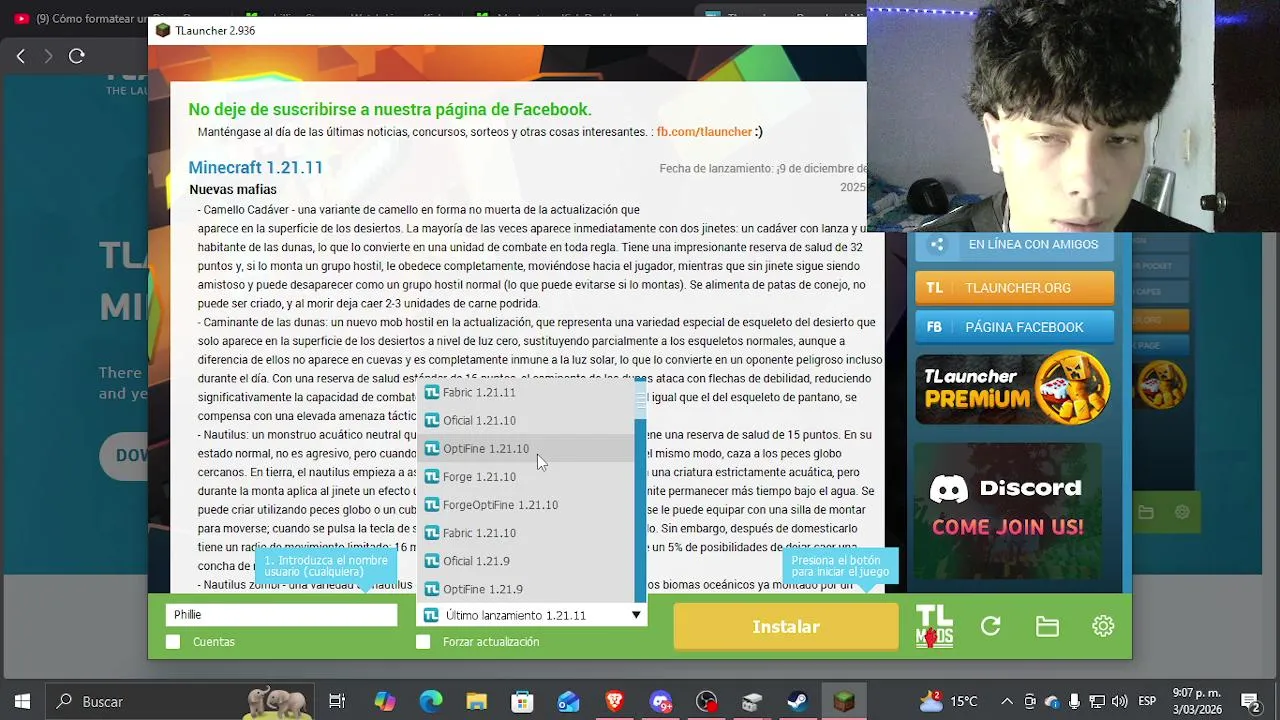Open the fb.com/tlauncher link
This screenshot has width=1280, height=720.
pos(704,132)
